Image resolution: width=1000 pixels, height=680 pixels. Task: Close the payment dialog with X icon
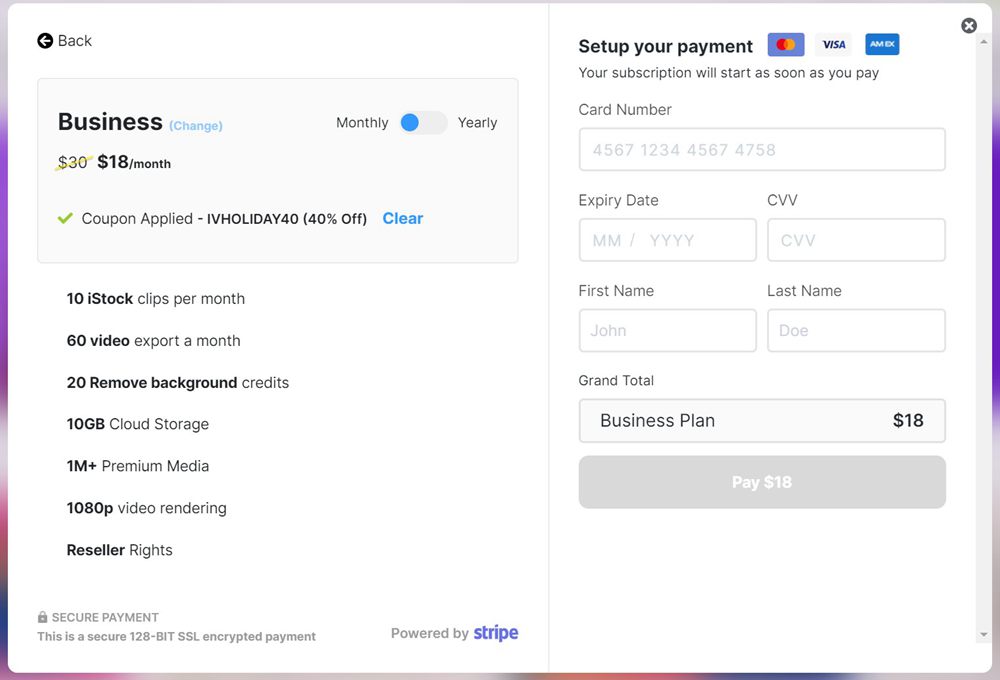(969, 26)
